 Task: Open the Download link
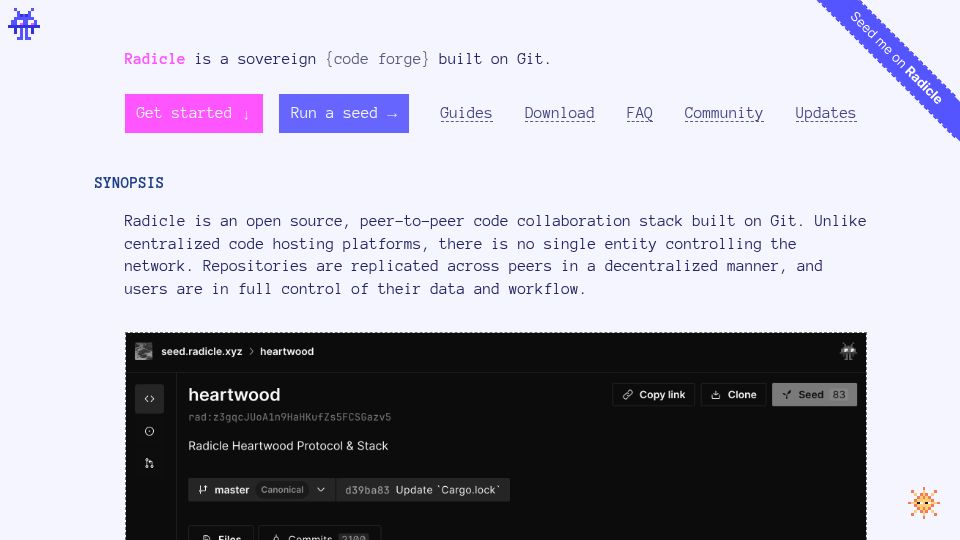click(x=559, y=113)
